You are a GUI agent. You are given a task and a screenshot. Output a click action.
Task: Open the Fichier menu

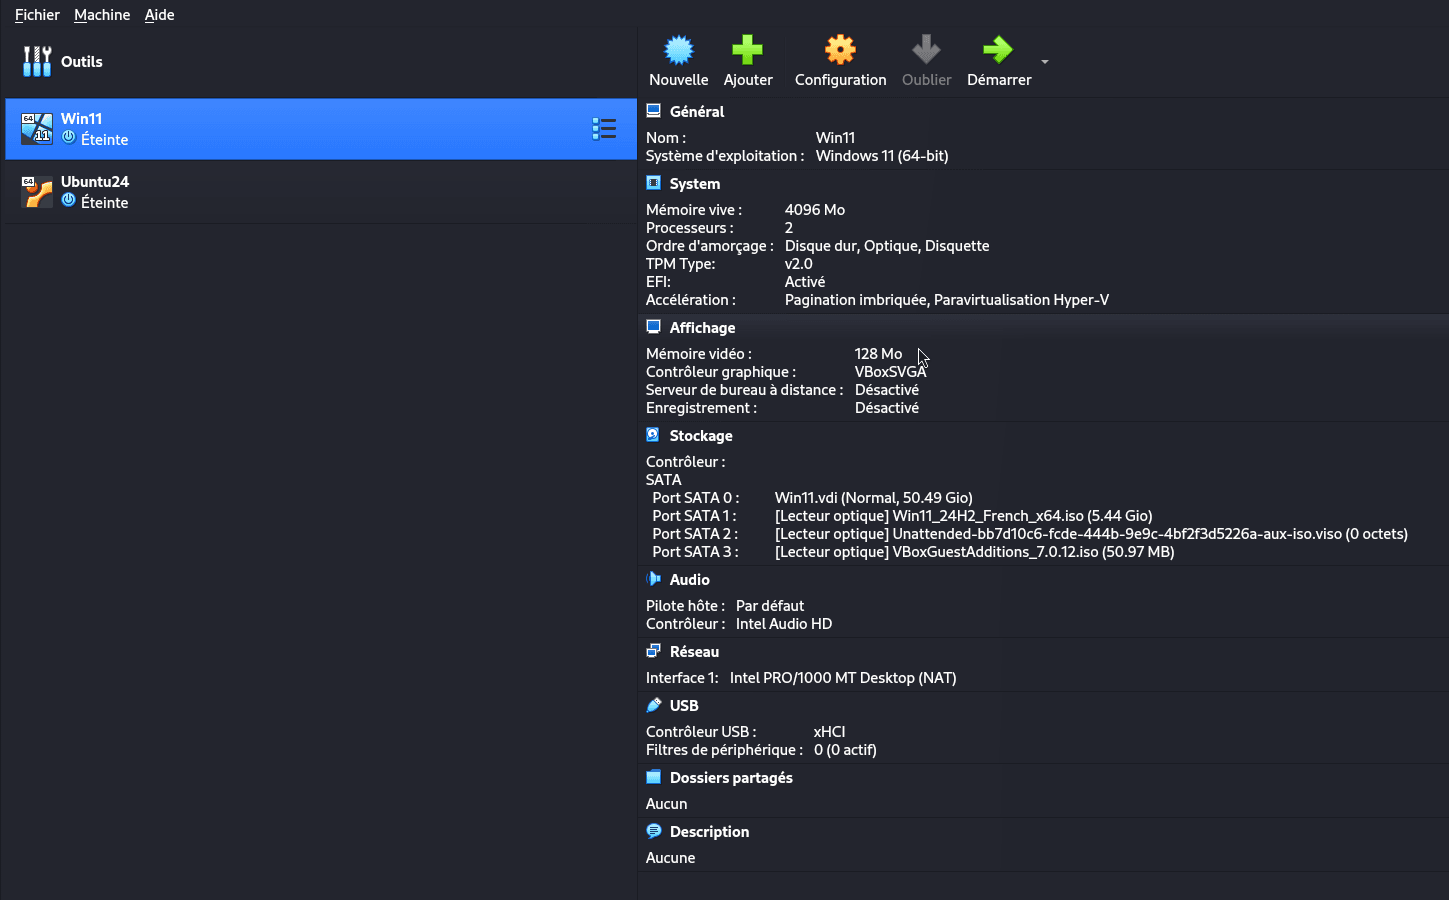pos(37,15)
